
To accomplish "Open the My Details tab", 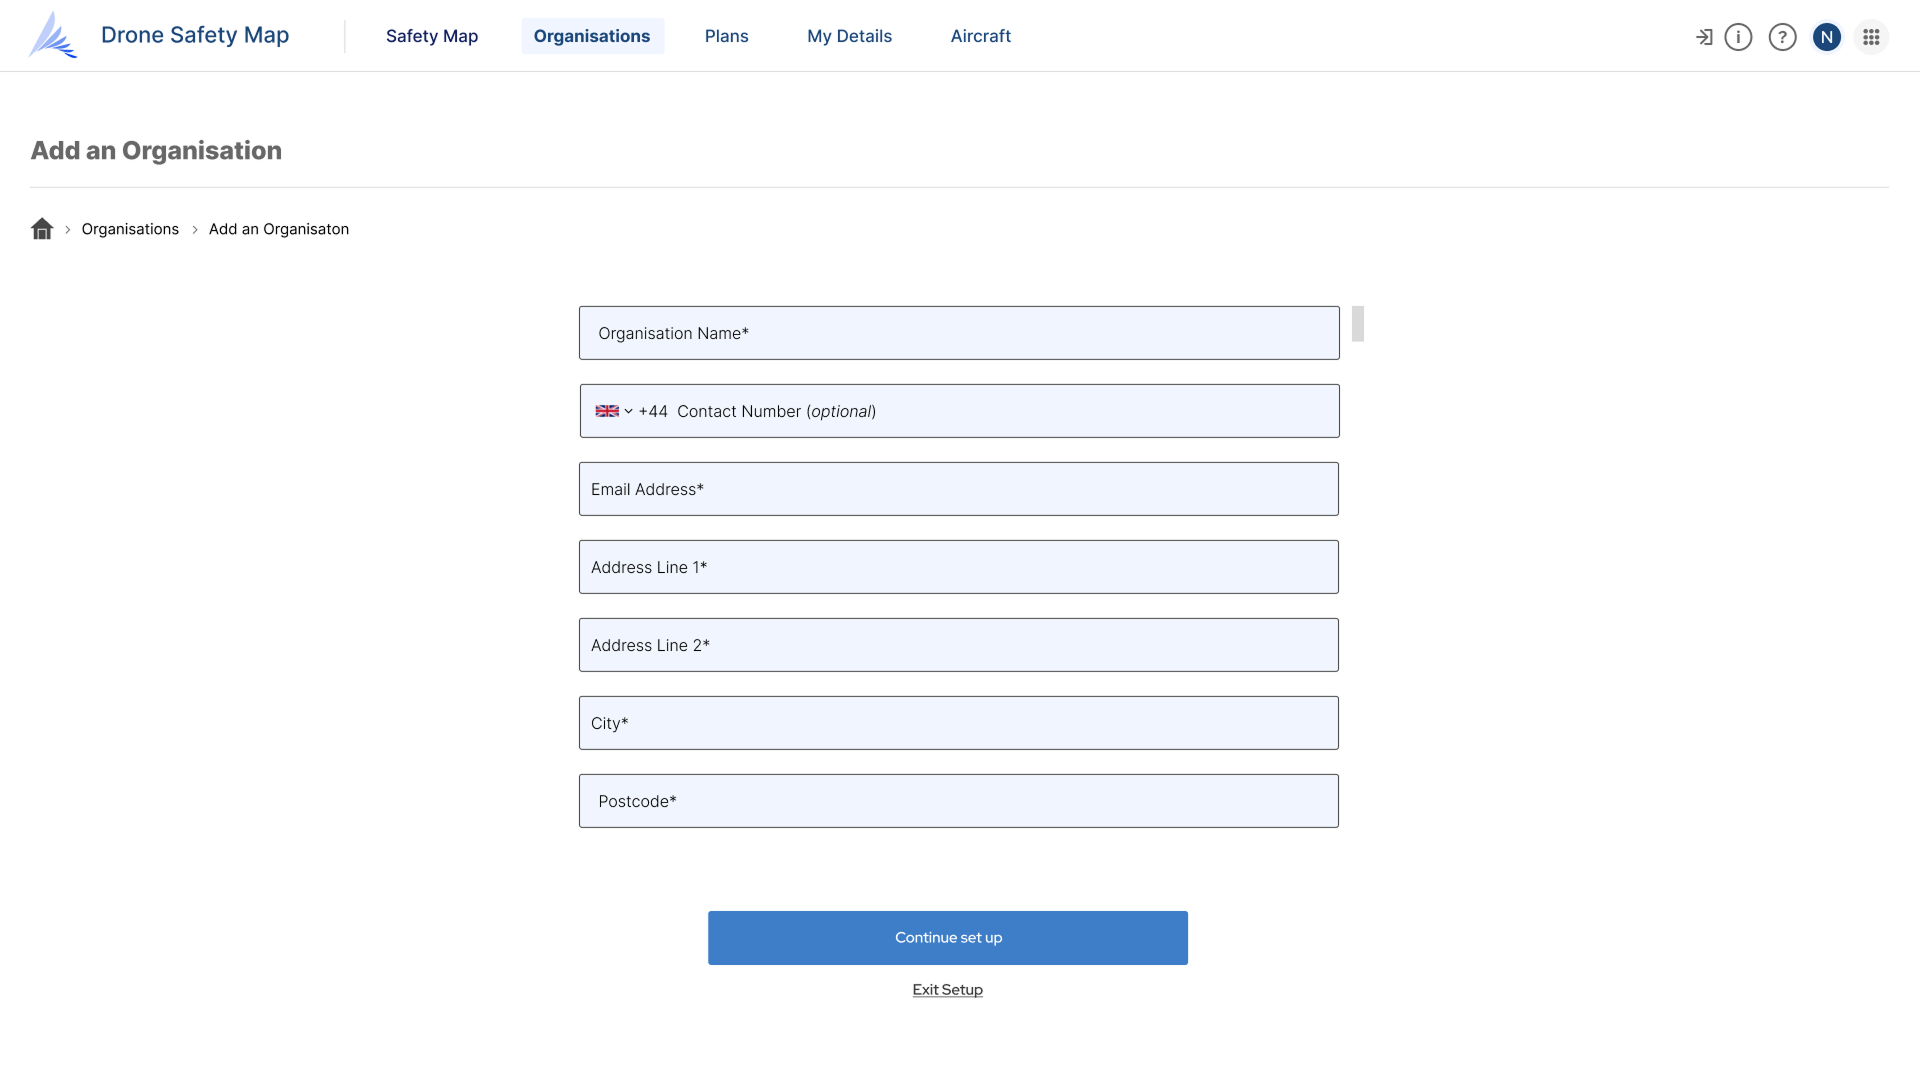I will (849, 36).
